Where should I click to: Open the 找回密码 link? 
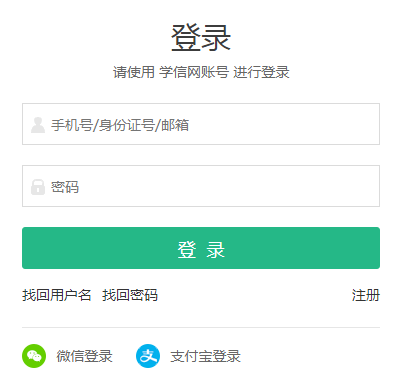pyautogui.click(x=130, y=295)
